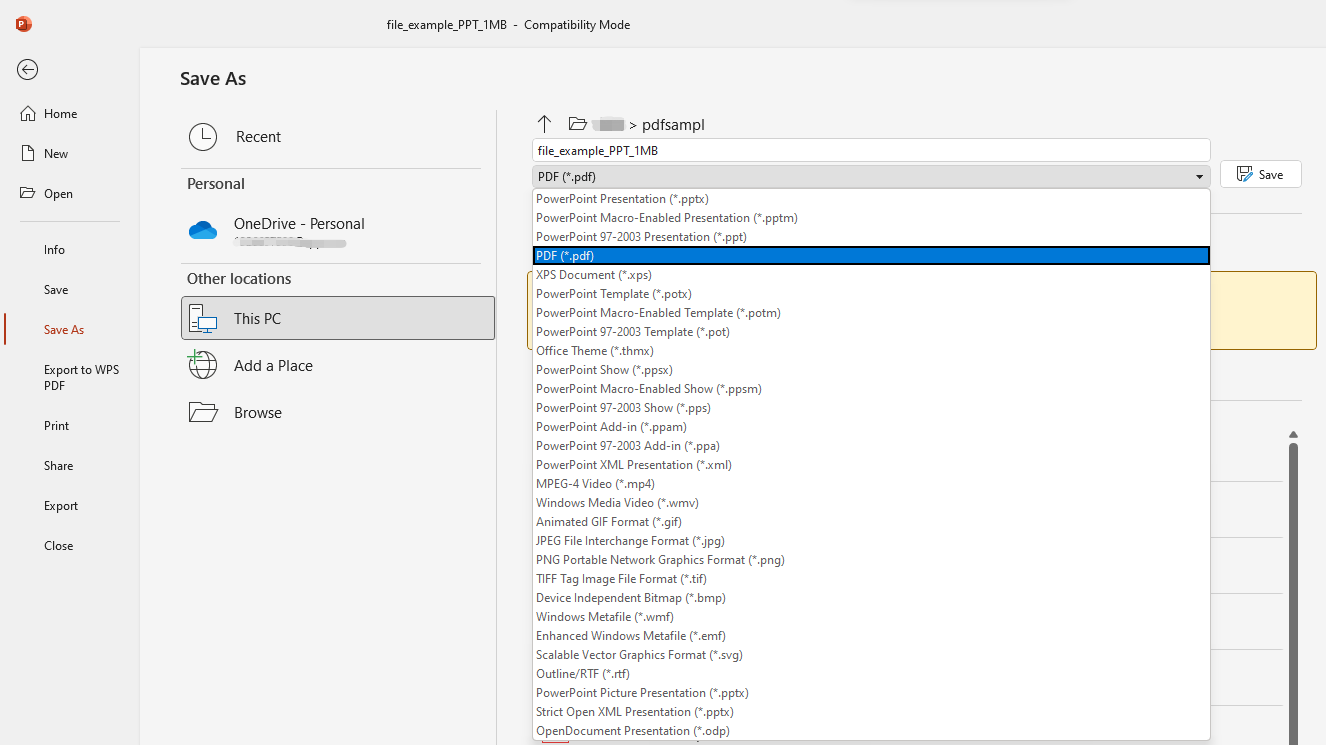Pick Animated GIF Format from the list
This screenshot has width=1326, height=745.
(x=608, y=521)
